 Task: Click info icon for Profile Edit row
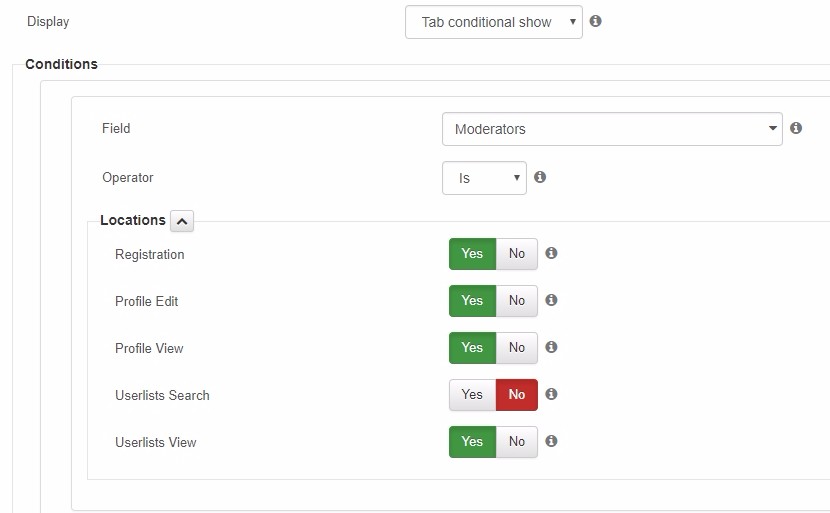pyautogui.click(x=551, y=300)
